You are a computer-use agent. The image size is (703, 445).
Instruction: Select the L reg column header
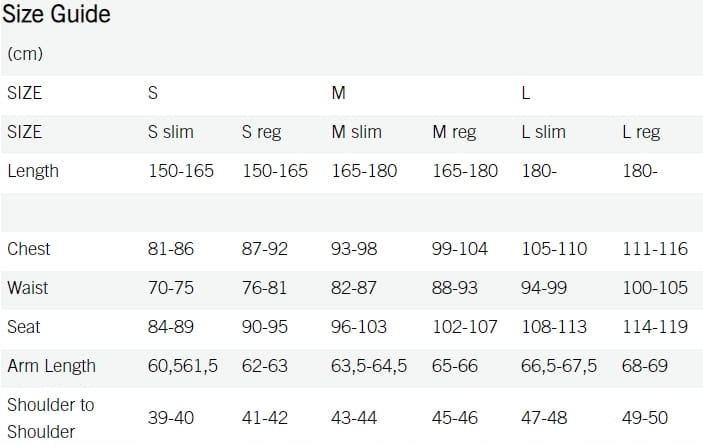pyautogui.click(x=641, y=132)
